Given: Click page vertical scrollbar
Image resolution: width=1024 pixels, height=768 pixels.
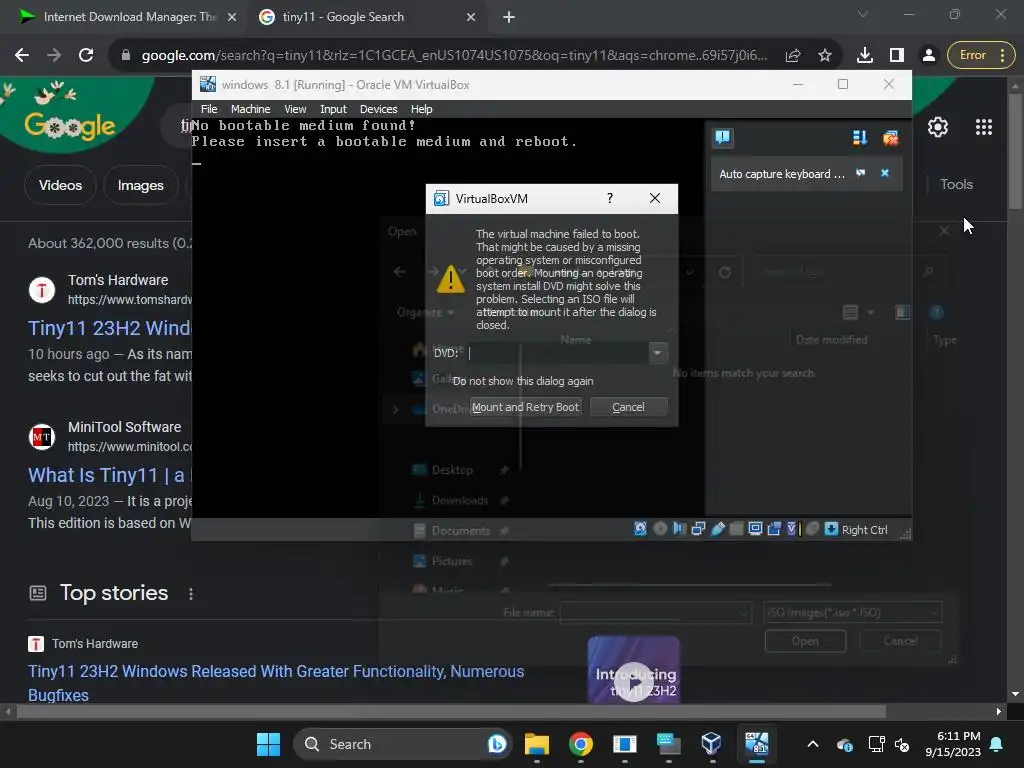Looking at the screenshot, I should (x=1015, y=152).
